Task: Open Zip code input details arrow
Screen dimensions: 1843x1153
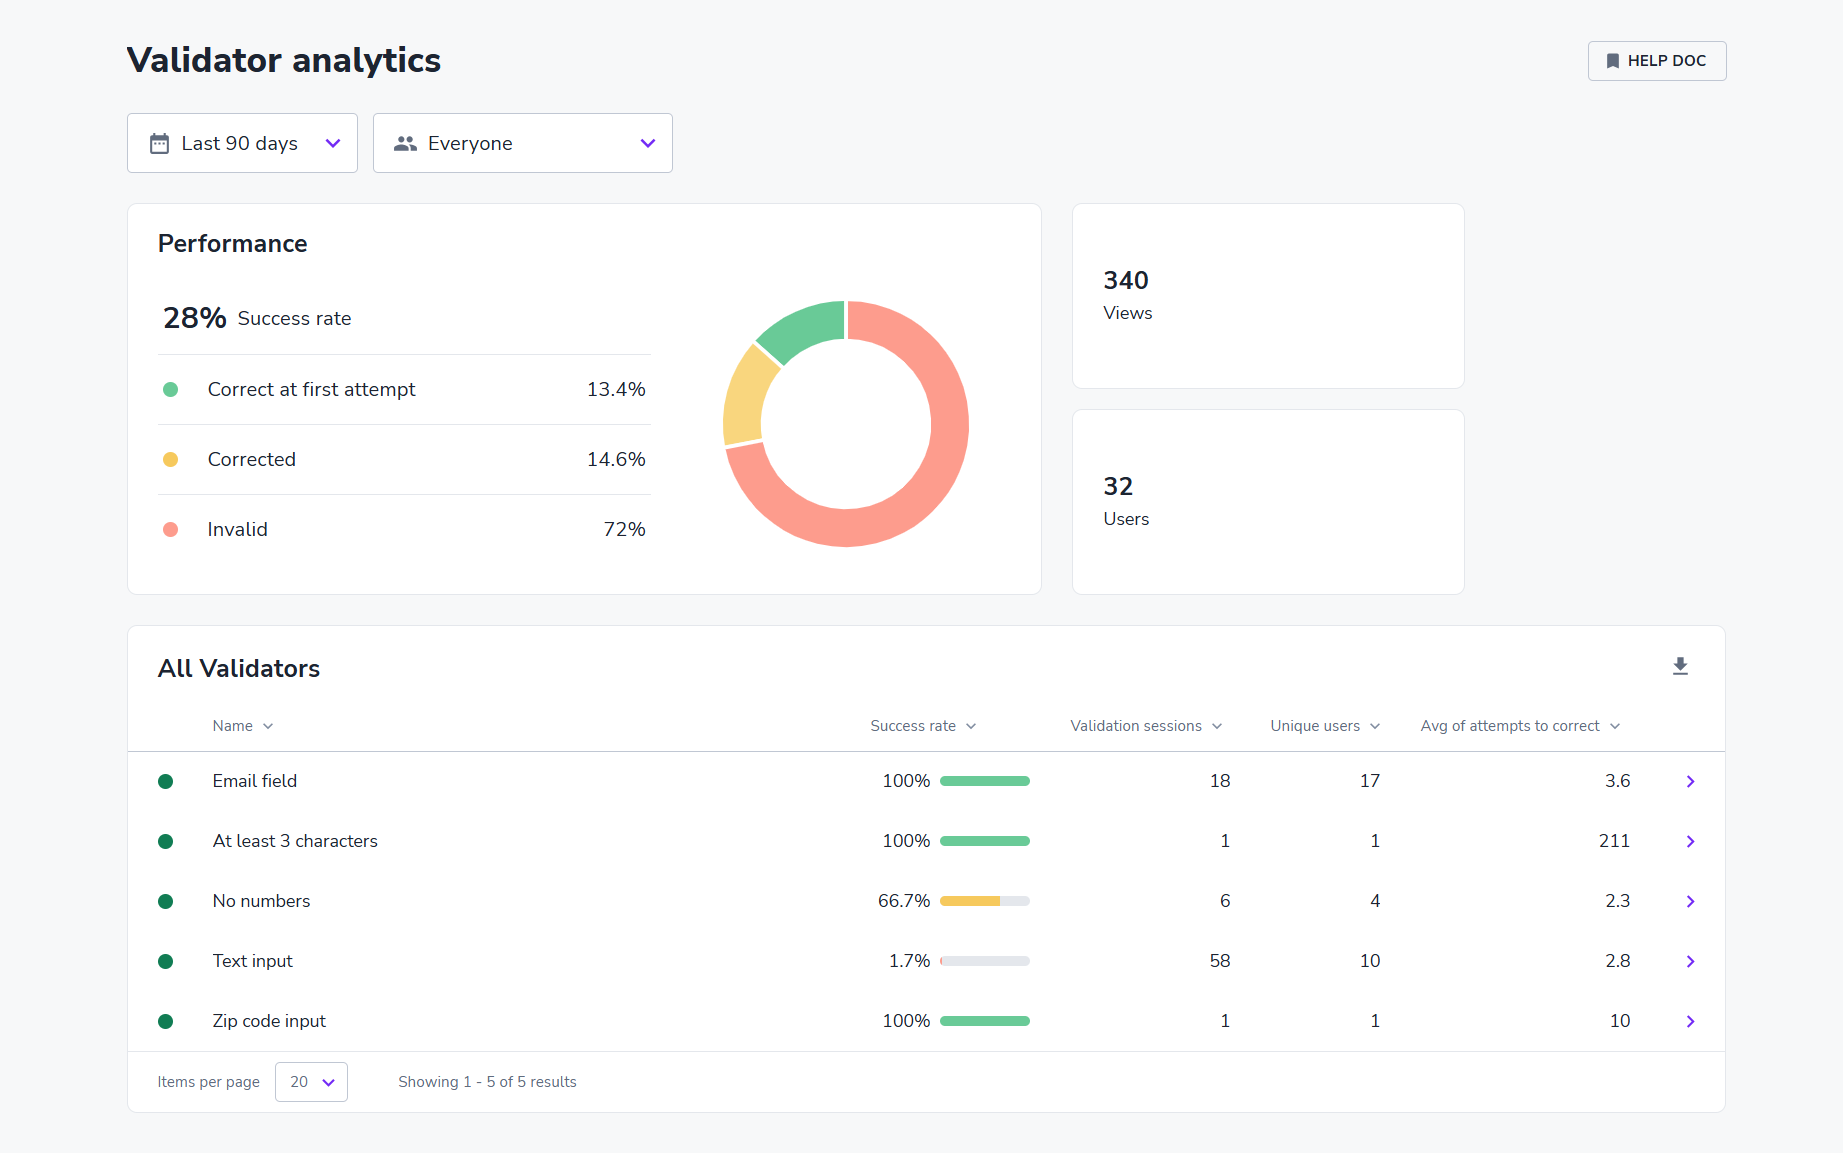Action: [x=1690, y=1021]
